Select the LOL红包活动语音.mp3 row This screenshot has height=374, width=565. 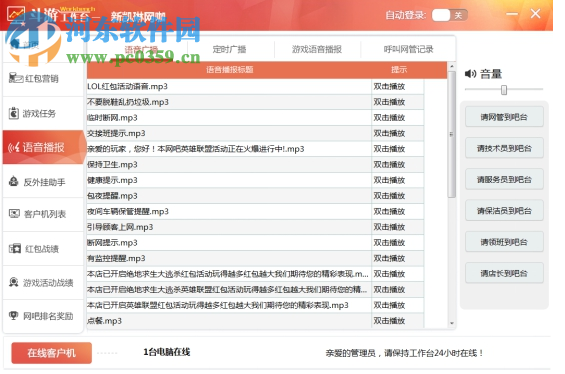coord(255,86)
